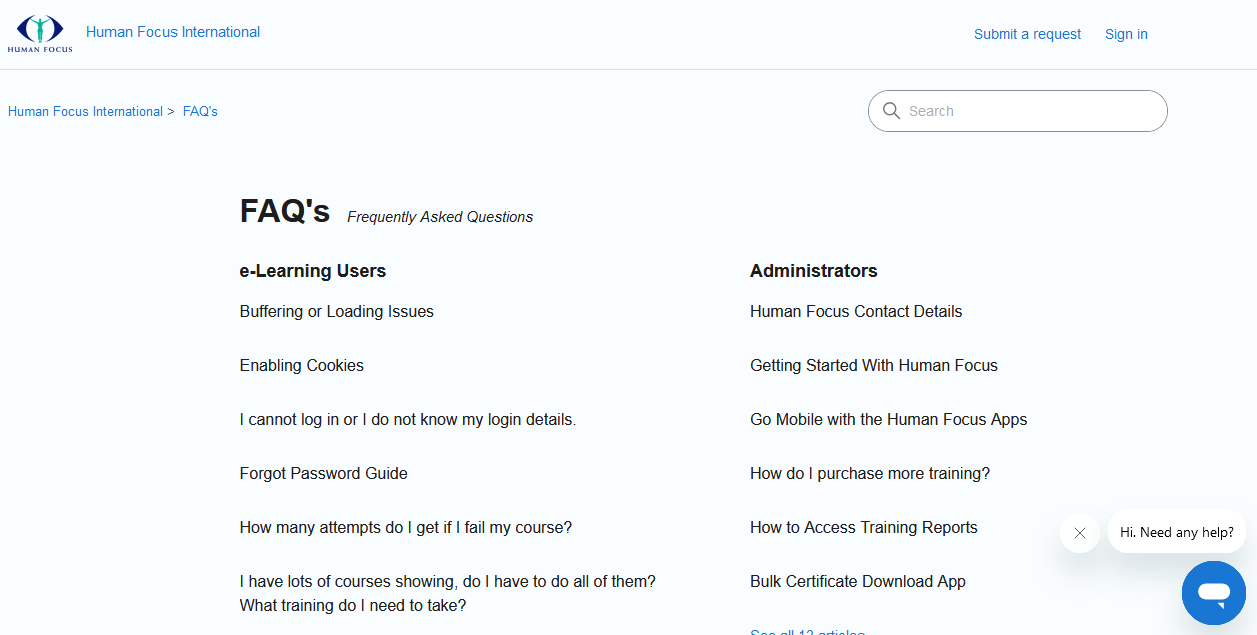Select the FAQ's breadcrumb link

coord(200,112)
